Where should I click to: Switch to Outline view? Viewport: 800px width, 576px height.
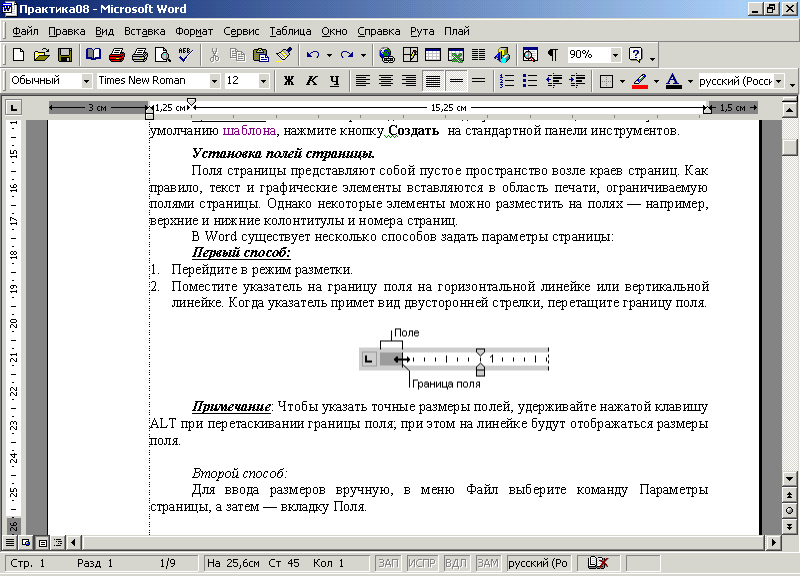coord(58,542)
